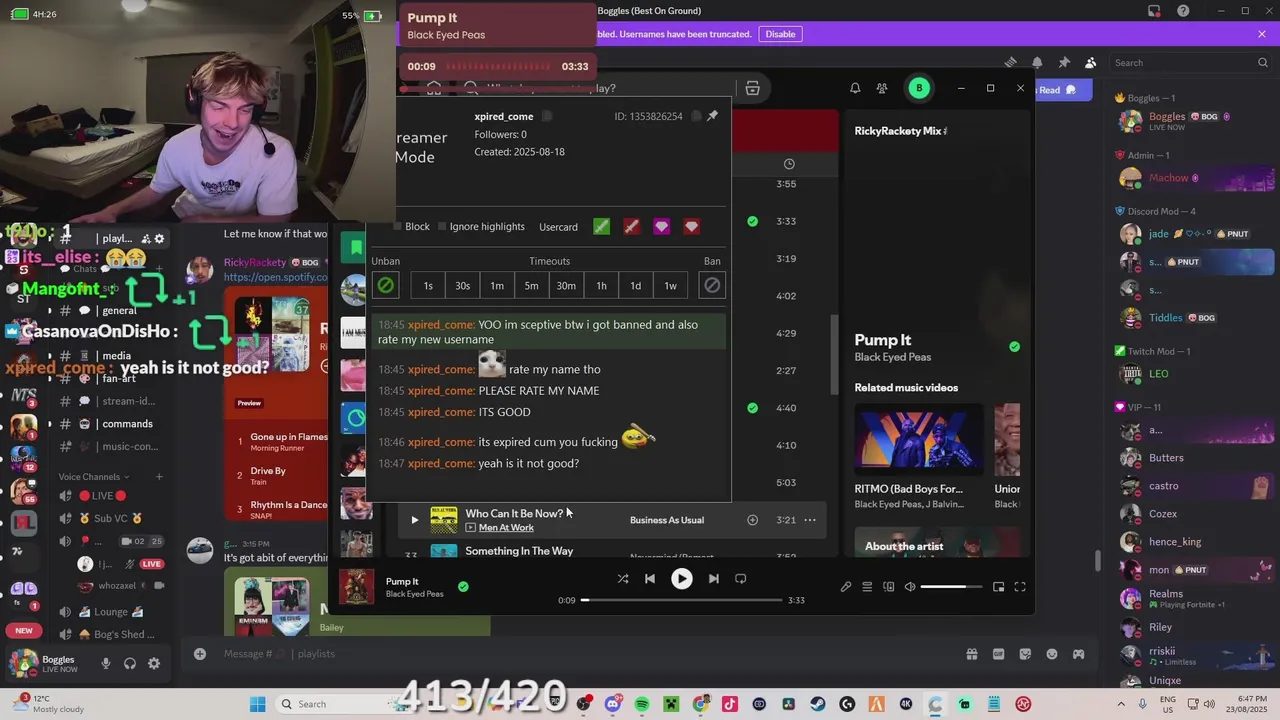Click Disable button in purple Discord banner

point(780,34)
